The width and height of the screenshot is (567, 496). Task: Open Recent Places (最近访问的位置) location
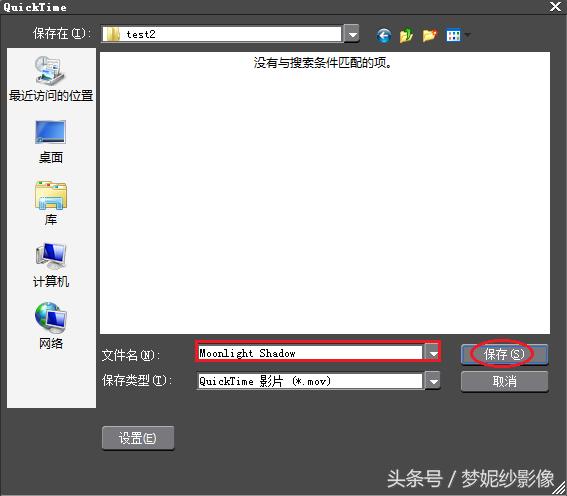(x=51, y=79)
